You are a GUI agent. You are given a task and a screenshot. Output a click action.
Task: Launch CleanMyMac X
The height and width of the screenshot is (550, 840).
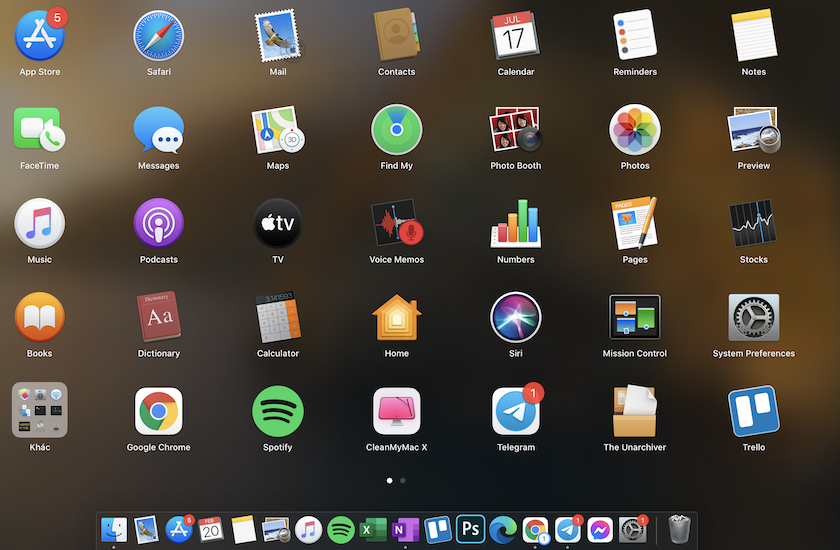pos(396,411)
